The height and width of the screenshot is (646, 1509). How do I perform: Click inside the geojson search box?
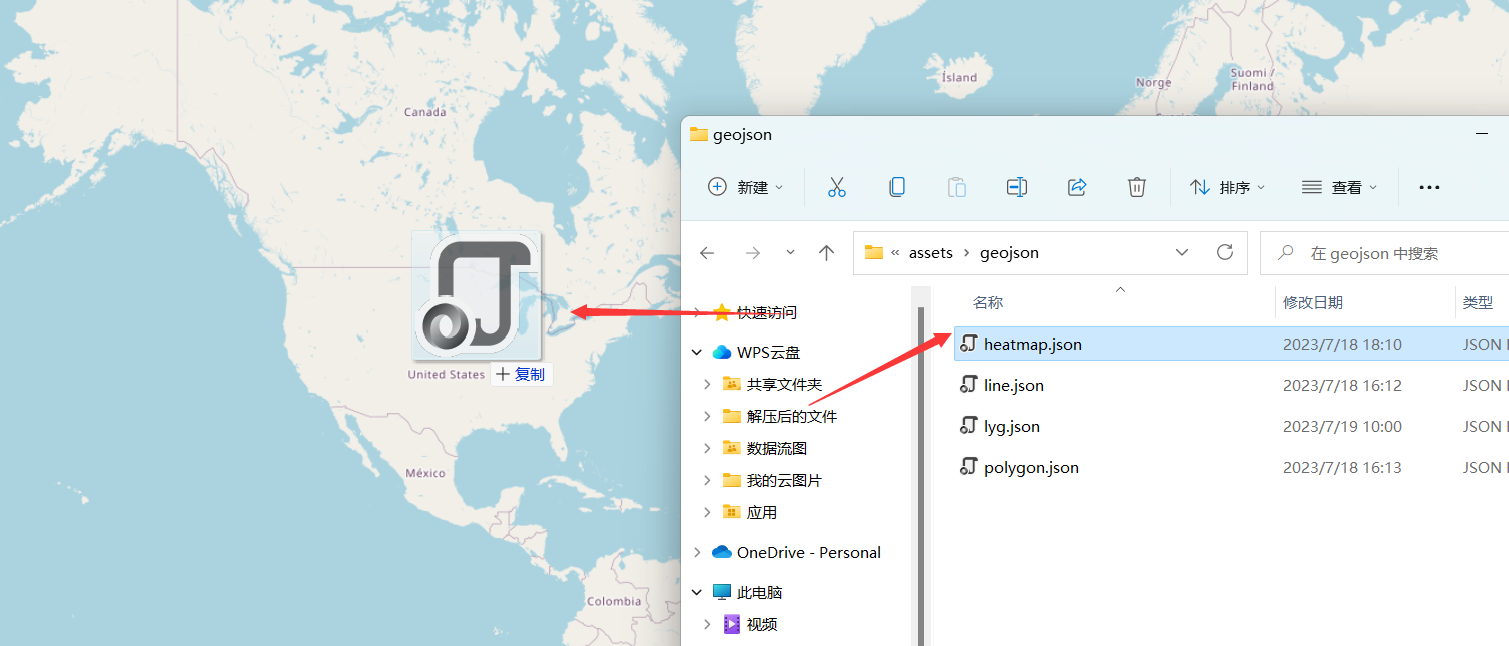(x=1380, y=252)
